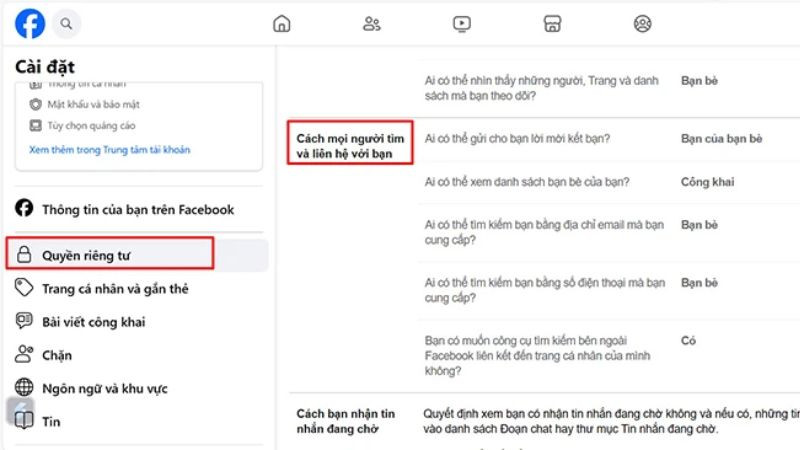Click Ai có thể xem danh sách bạn bè
800x450 pixels.
[x=527, y=182]
